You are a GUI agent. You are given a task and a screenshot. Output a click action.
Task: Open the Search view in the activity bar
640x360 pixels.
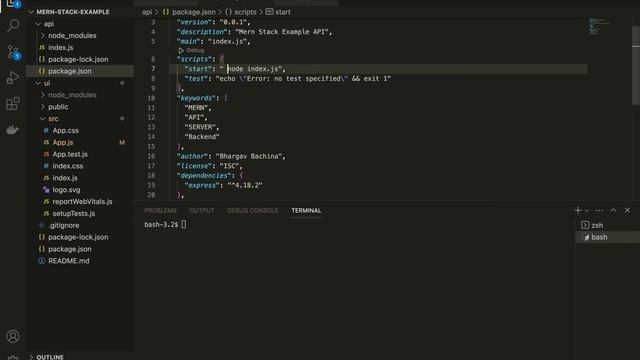click(x=13, y=25)
